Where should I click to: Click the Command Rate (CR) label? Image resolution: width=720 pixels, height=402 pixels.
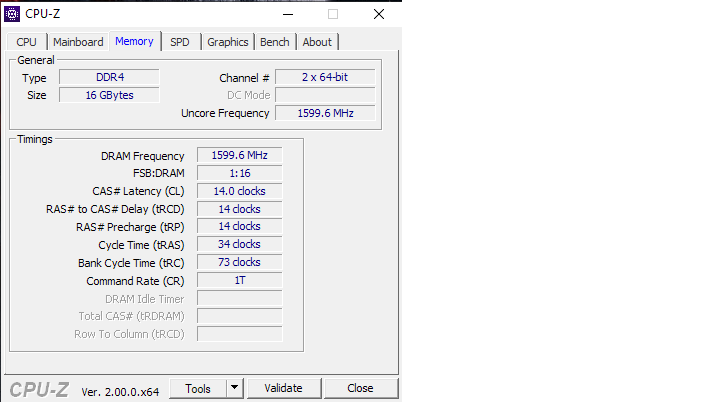click(135, 281)
